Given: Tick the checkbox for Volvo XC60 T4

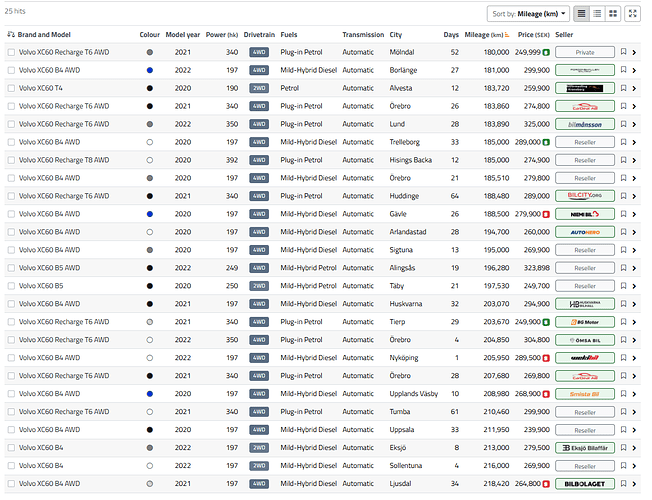Looking at the screenshot, I should pyautogui.click(x=11, y=88).
